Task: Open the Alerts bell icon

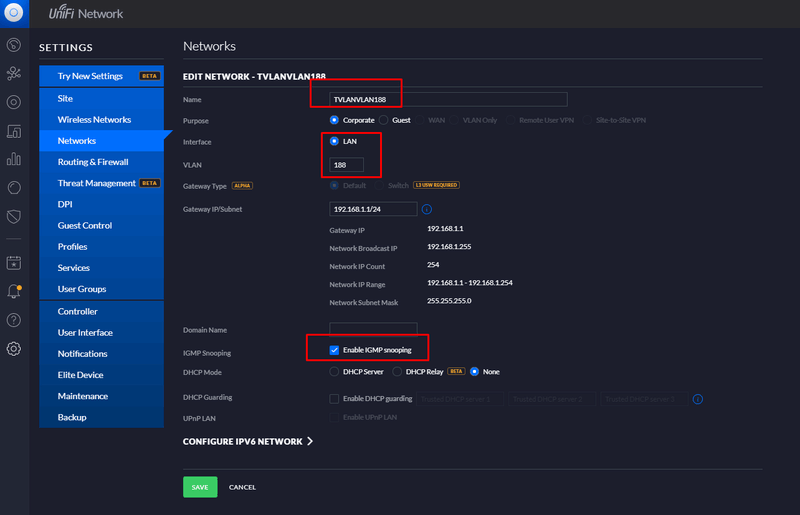Action: pos(14,291)
